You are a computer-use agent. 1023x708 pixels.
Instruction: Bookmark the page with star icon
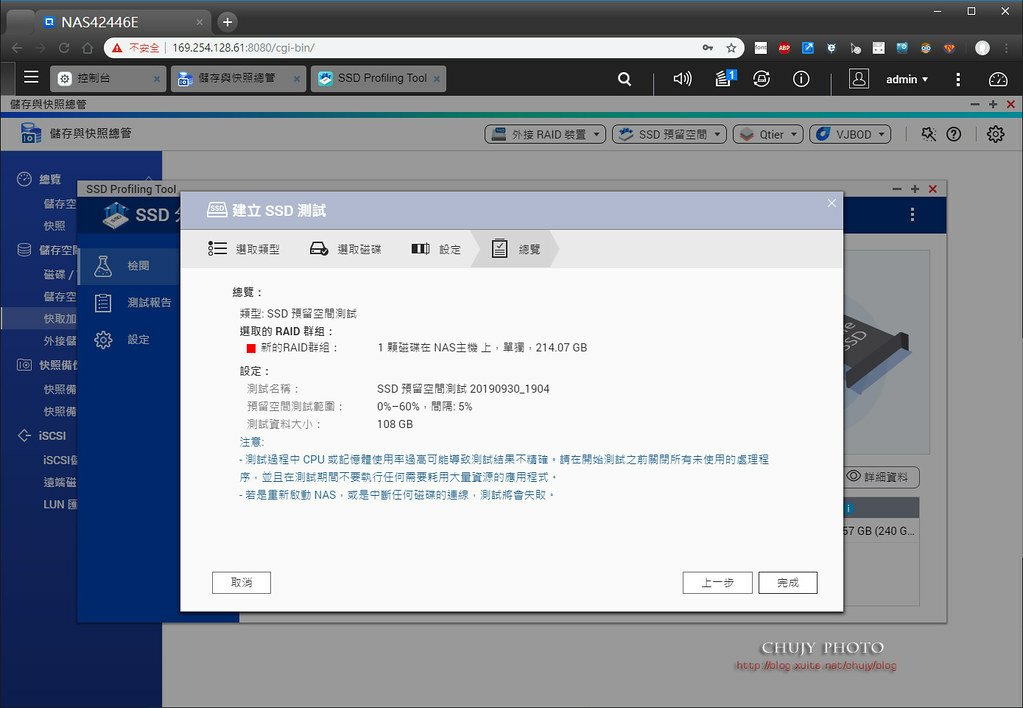731,48
